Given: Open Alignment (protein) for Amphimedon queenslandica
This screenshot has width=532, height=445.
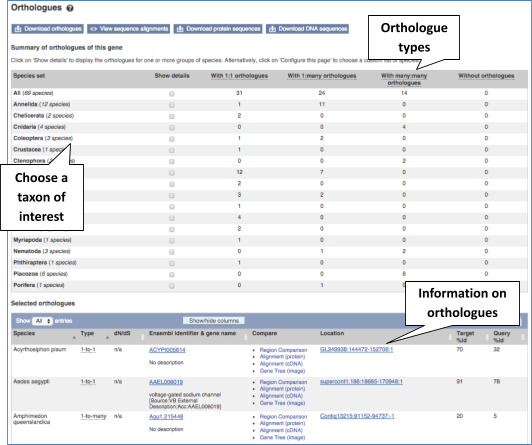Looking at the screenshot, I should (282, 423).
